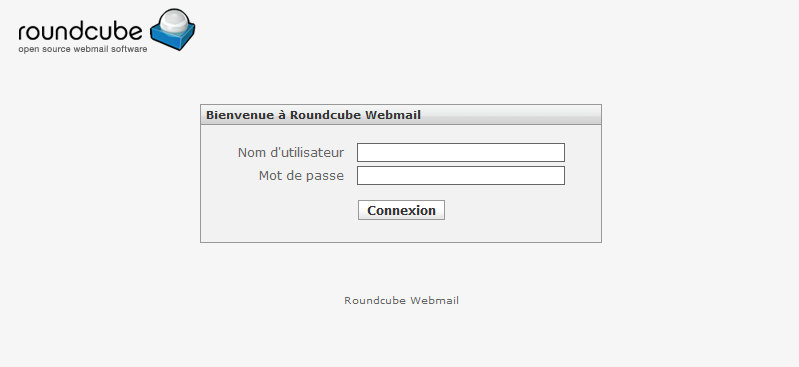799x367 pixels.
Task: Click the word 'Roundcube' in the footer
Action: (375, 301)
